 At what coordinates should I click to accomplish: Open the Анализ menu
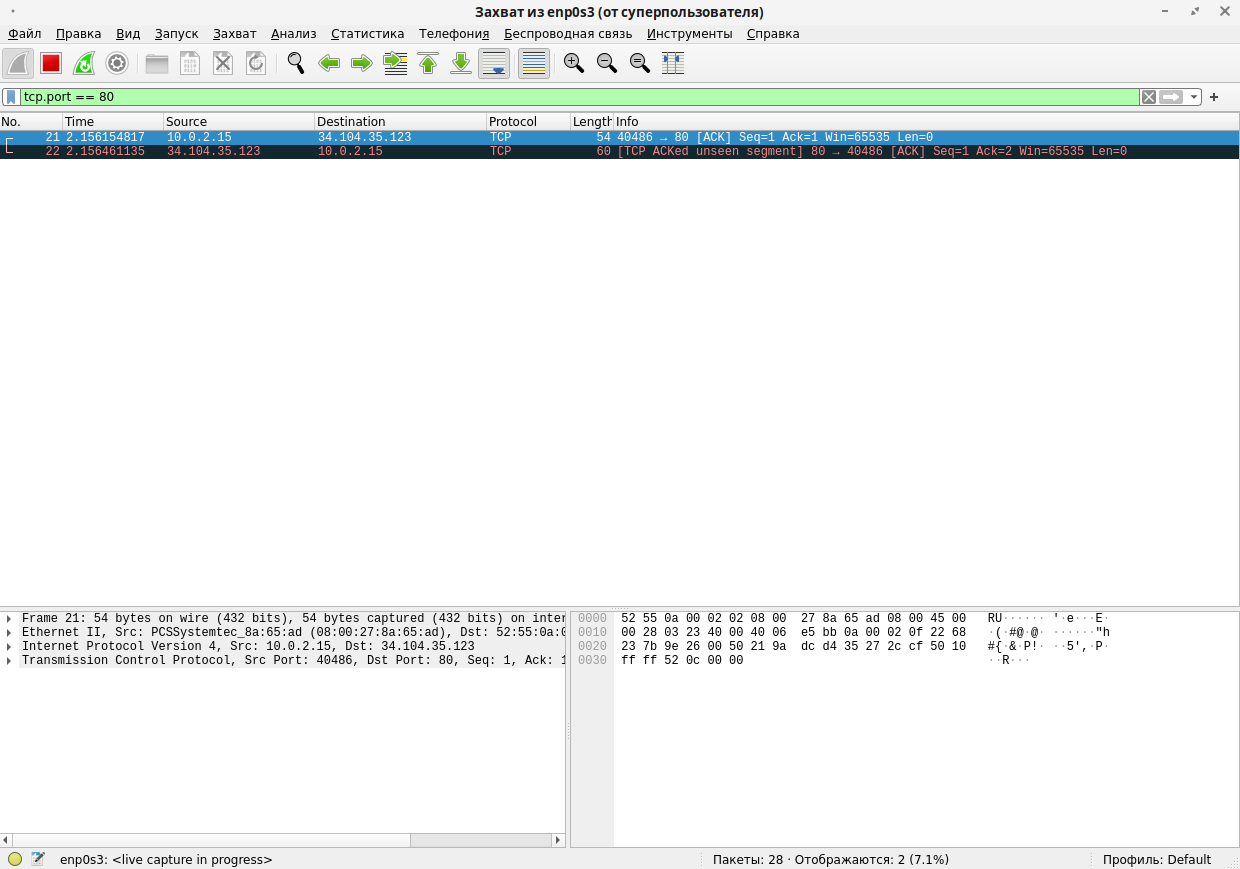click(x=293, y=34)
